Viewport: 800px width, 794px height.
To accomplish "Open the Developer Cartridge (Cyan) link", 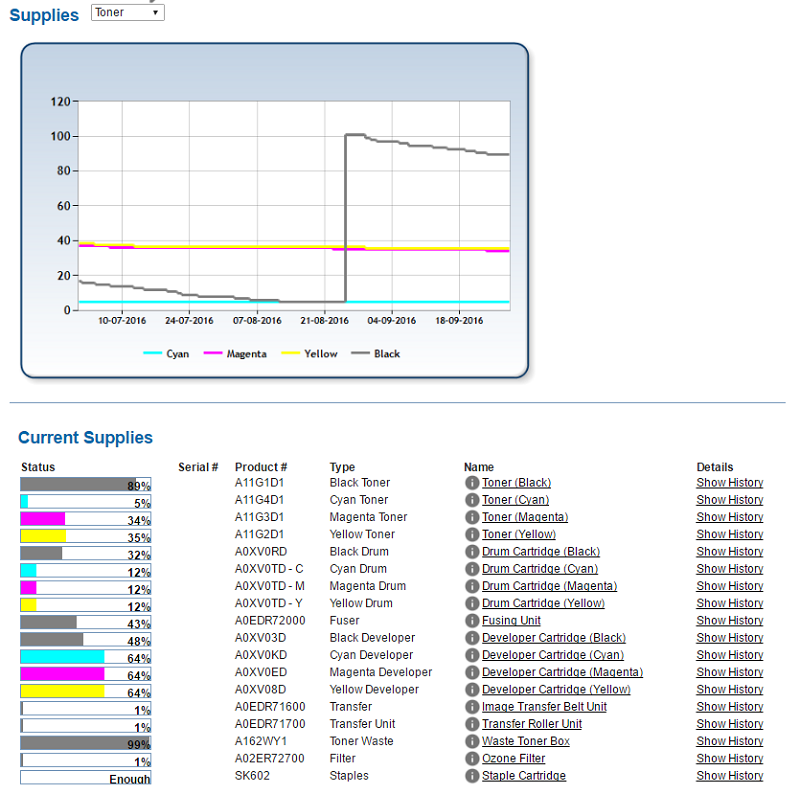I will click(553, 655).
